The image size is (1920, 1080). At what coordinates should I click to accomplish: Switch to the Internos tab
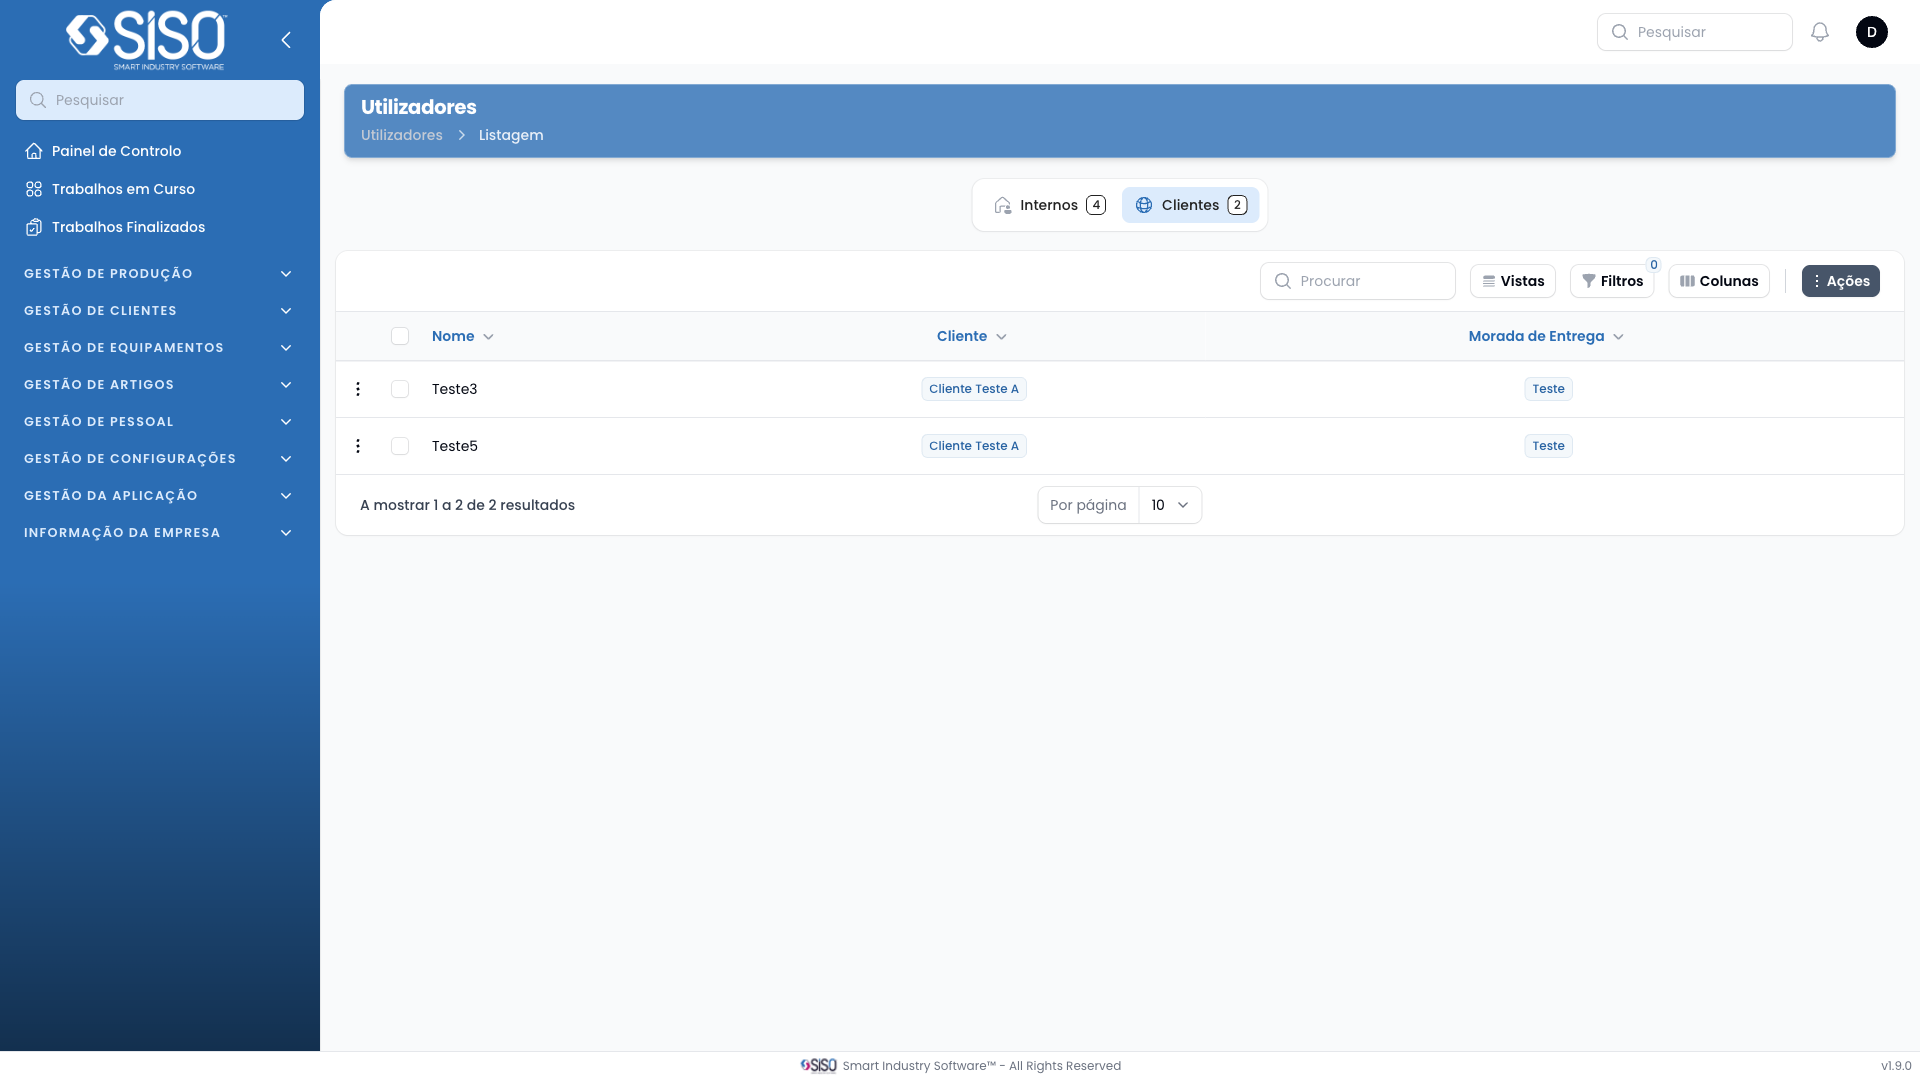tap(1049, 205)
